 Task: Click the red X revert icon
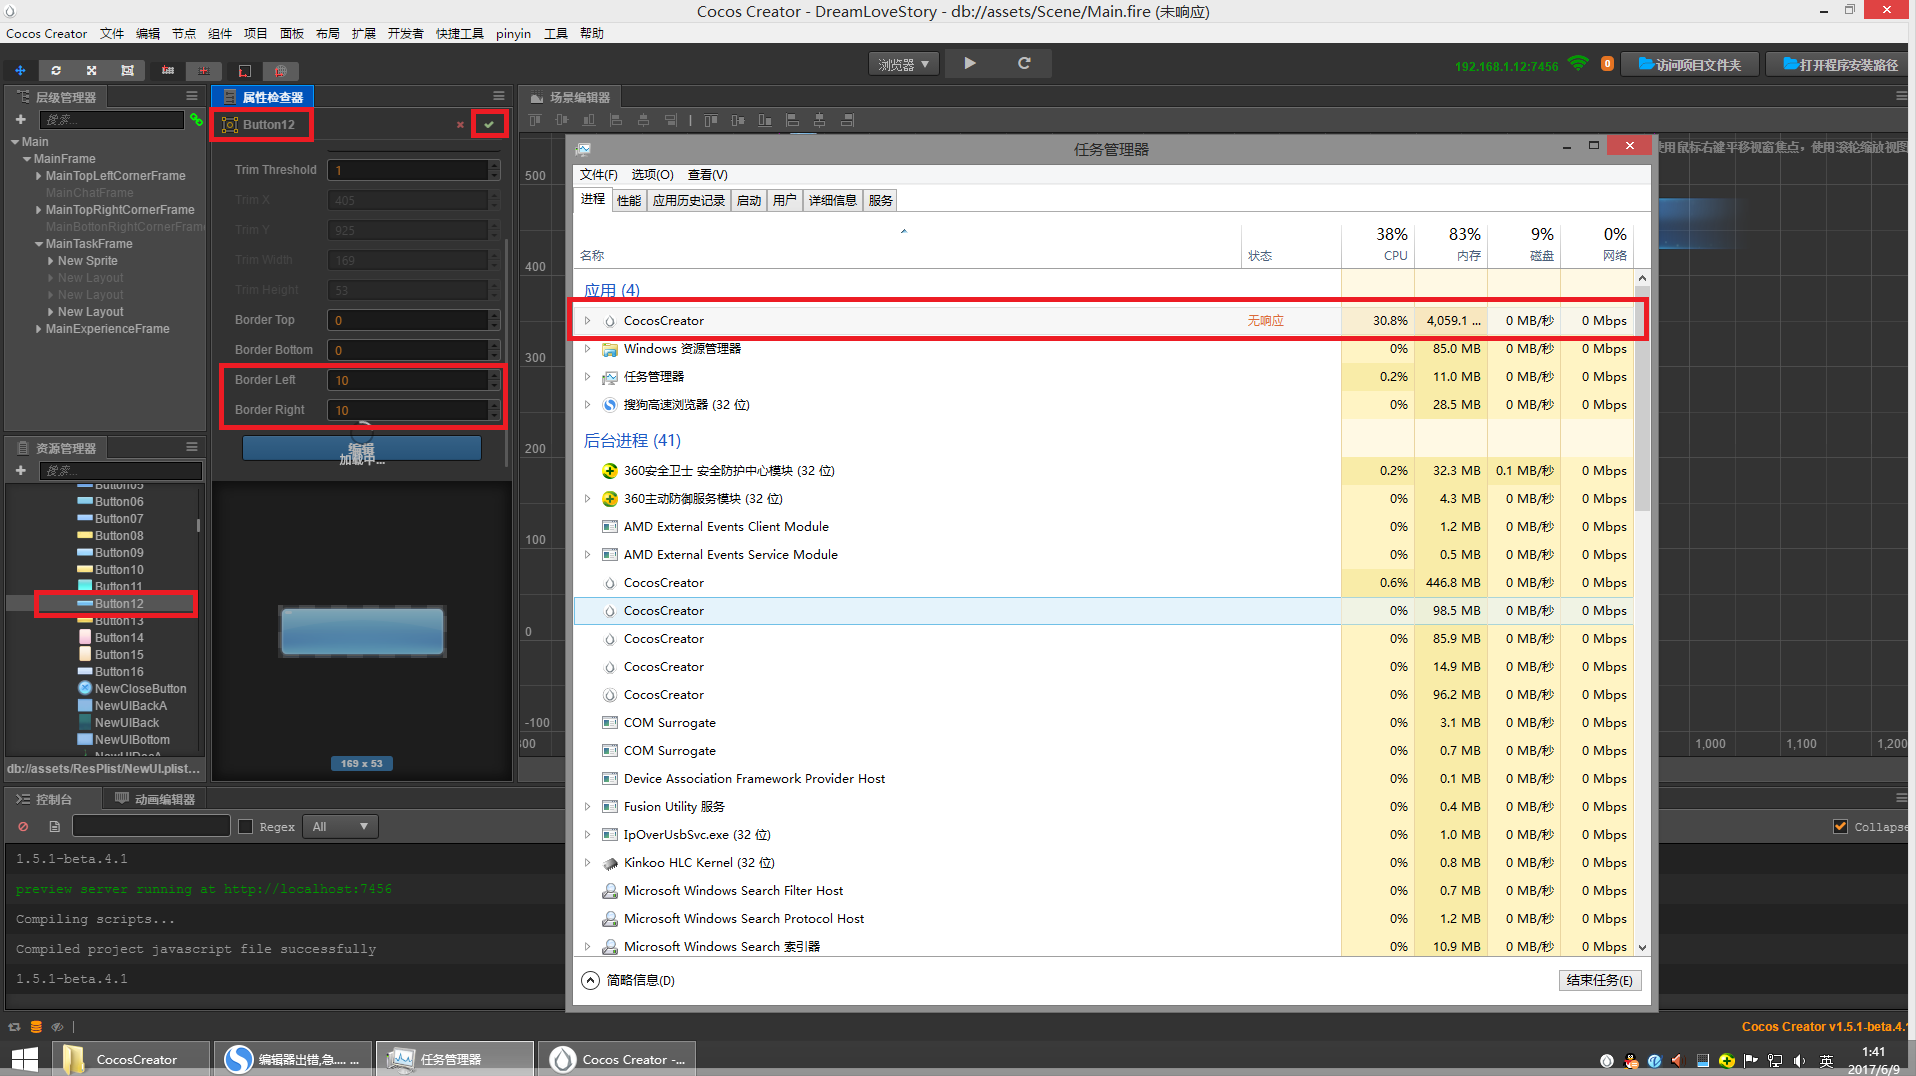coord(460,125)
